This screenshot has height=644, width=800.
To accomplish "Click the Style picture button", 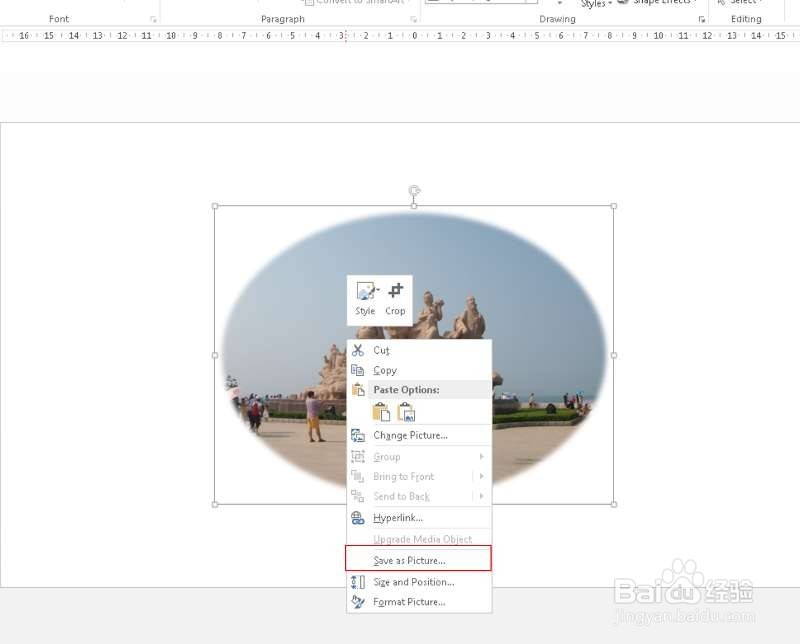I will [365, 299].
